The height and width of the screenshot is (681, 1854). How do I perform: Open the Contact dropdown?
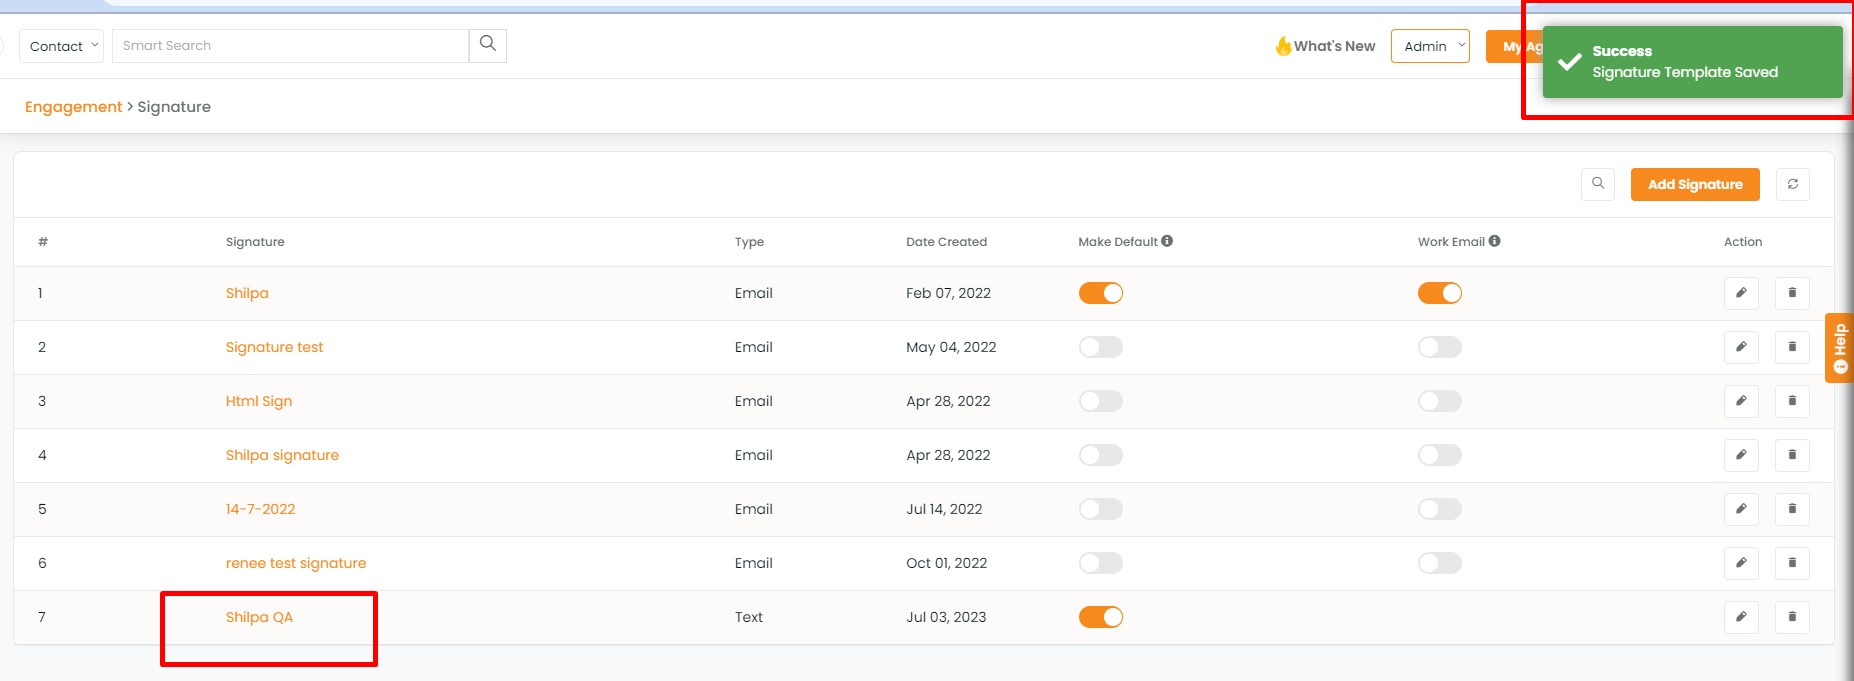pyautogui.click(x=61, y=46)
